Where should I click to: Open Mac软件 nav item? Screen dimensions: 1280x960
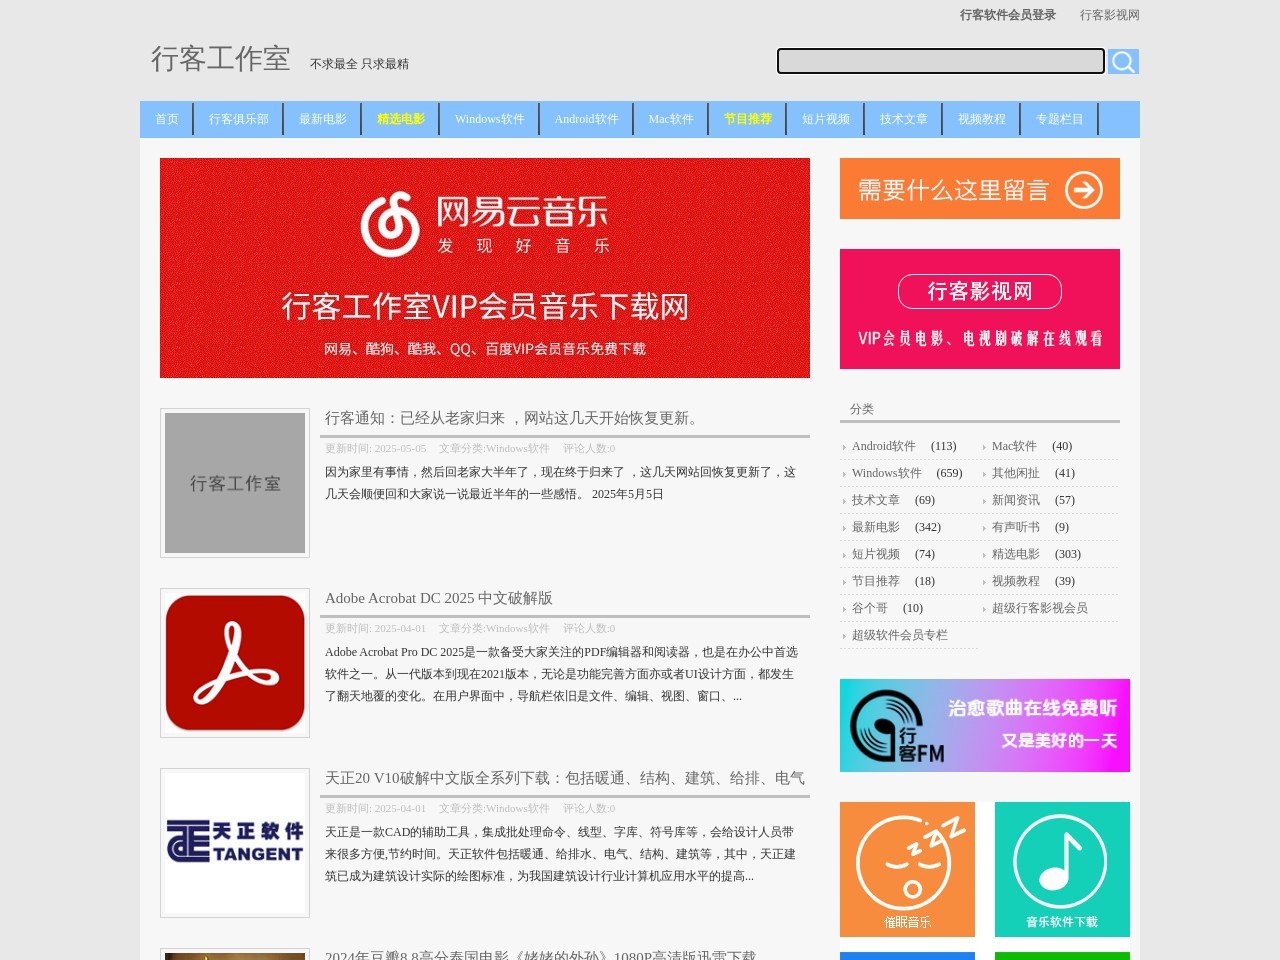click(671, 119)
